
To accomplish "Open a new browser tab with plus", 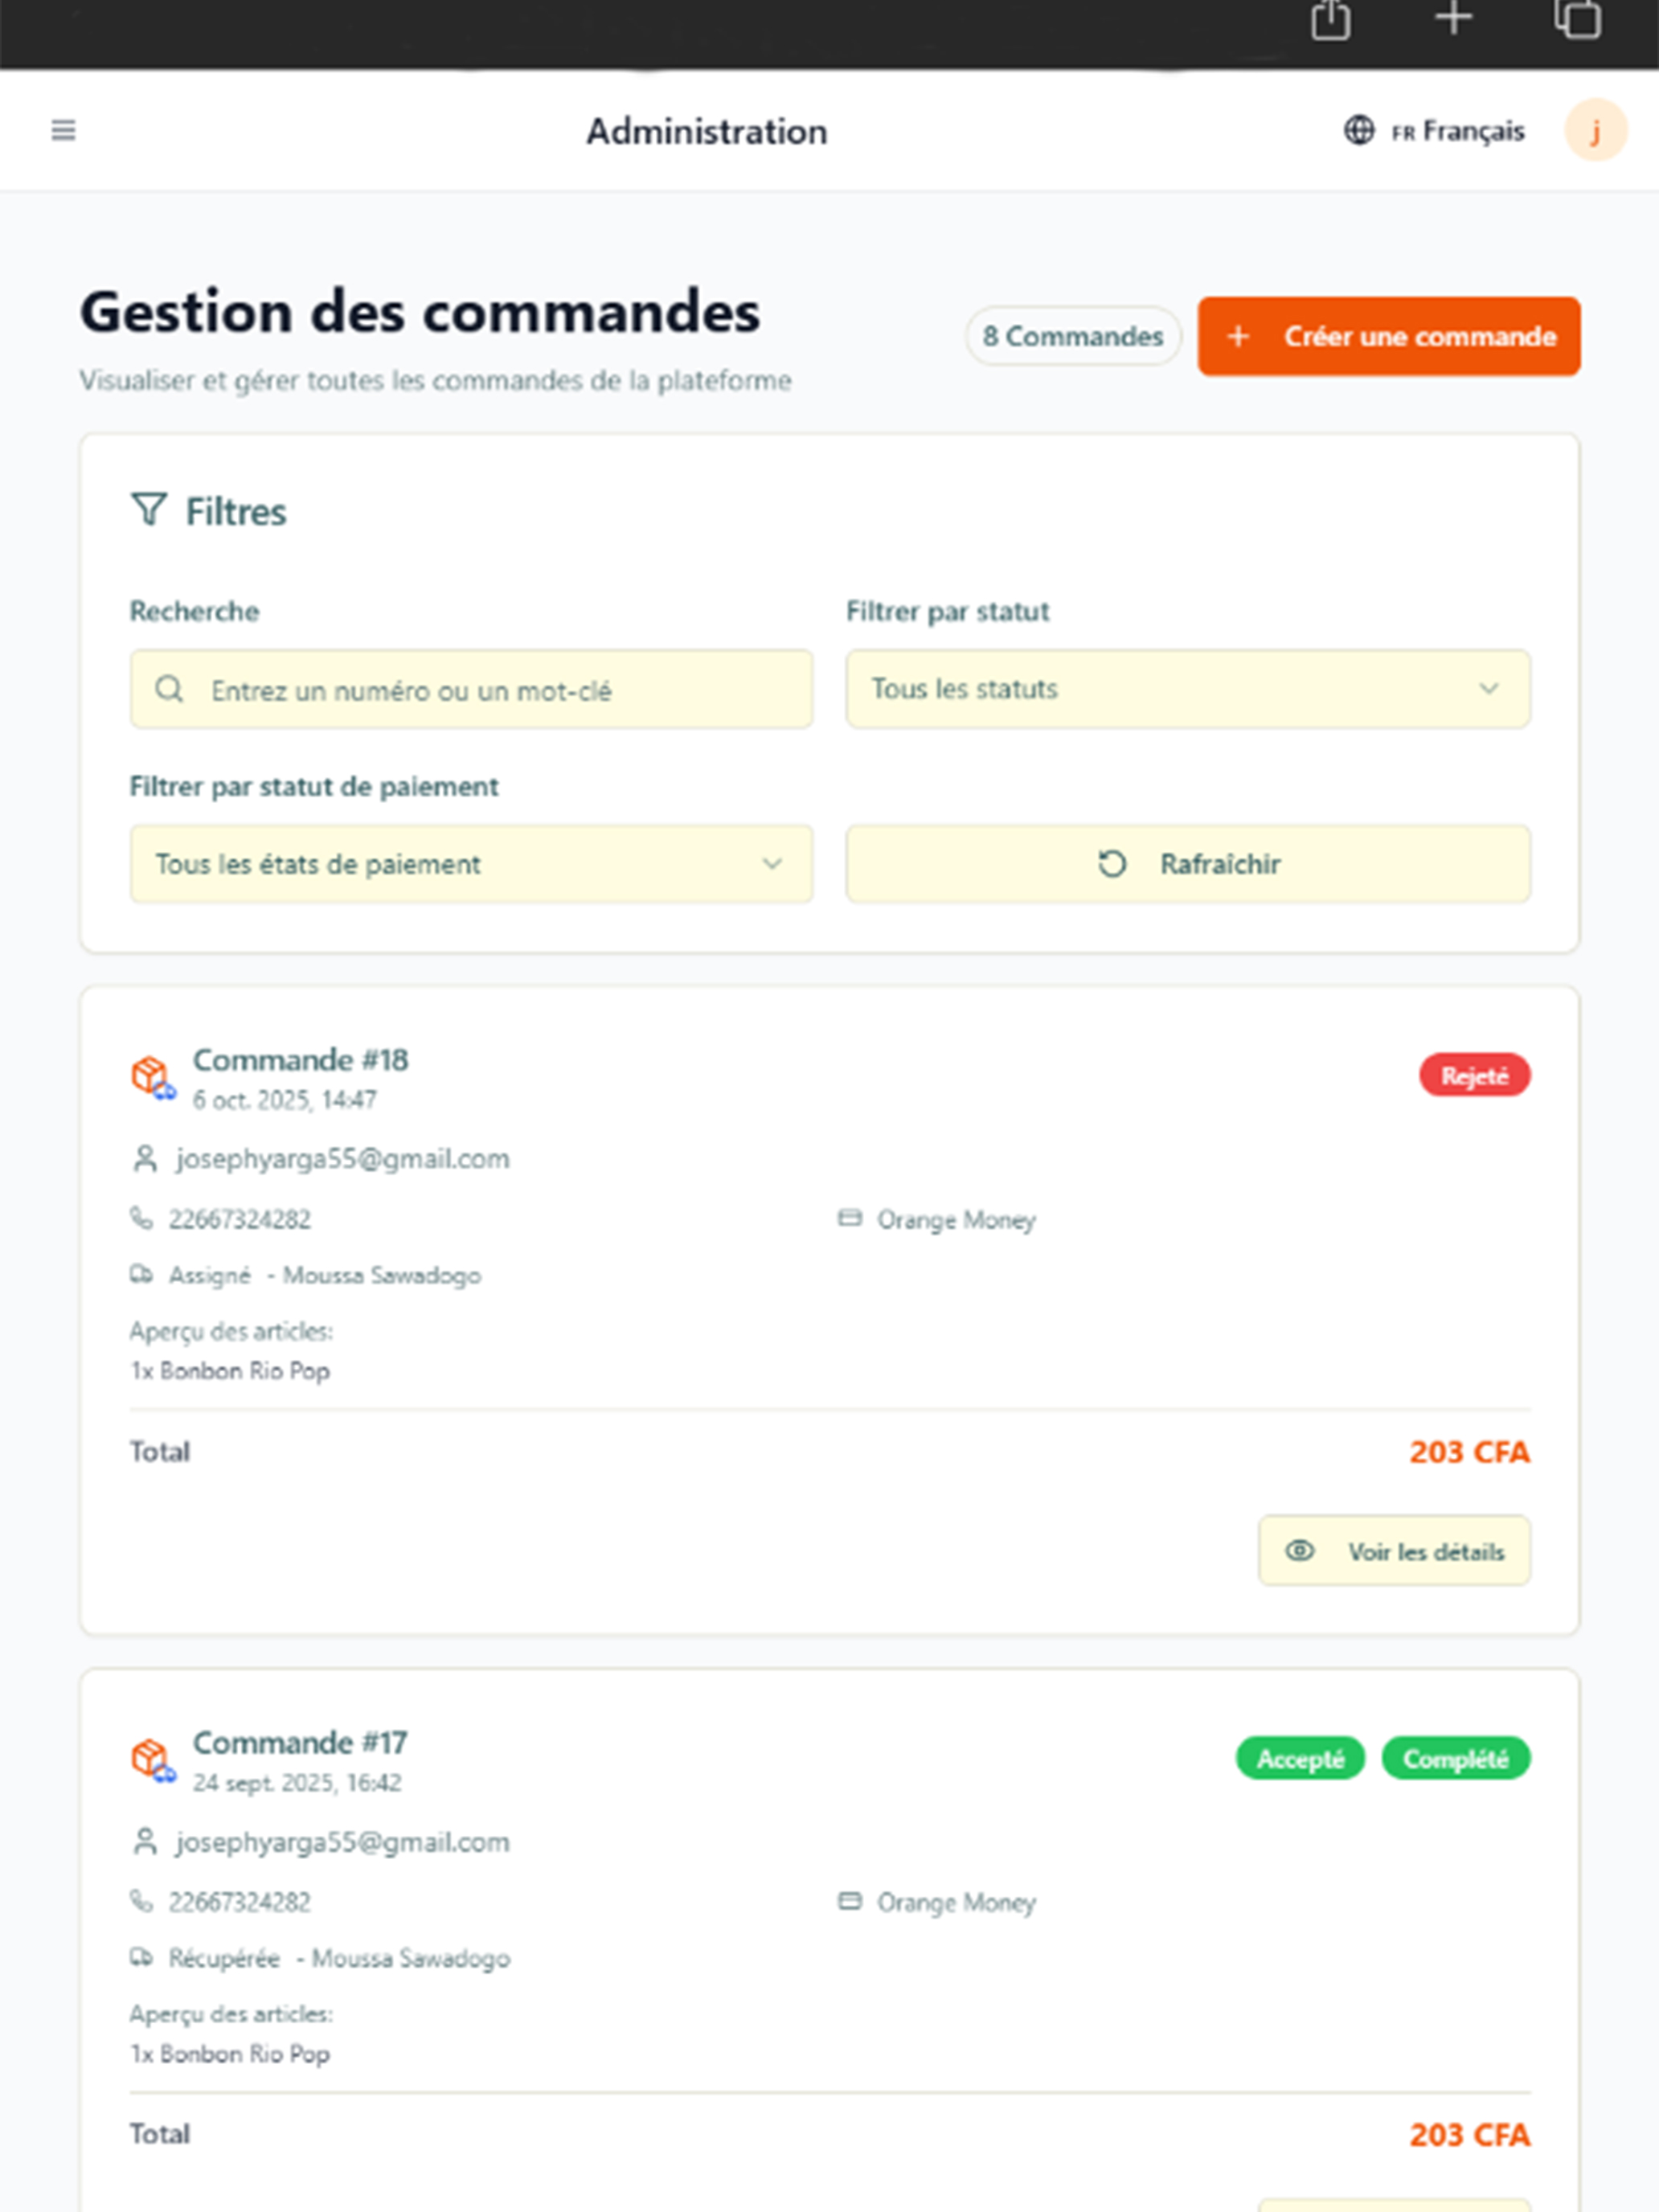I will pos(1453,18).
